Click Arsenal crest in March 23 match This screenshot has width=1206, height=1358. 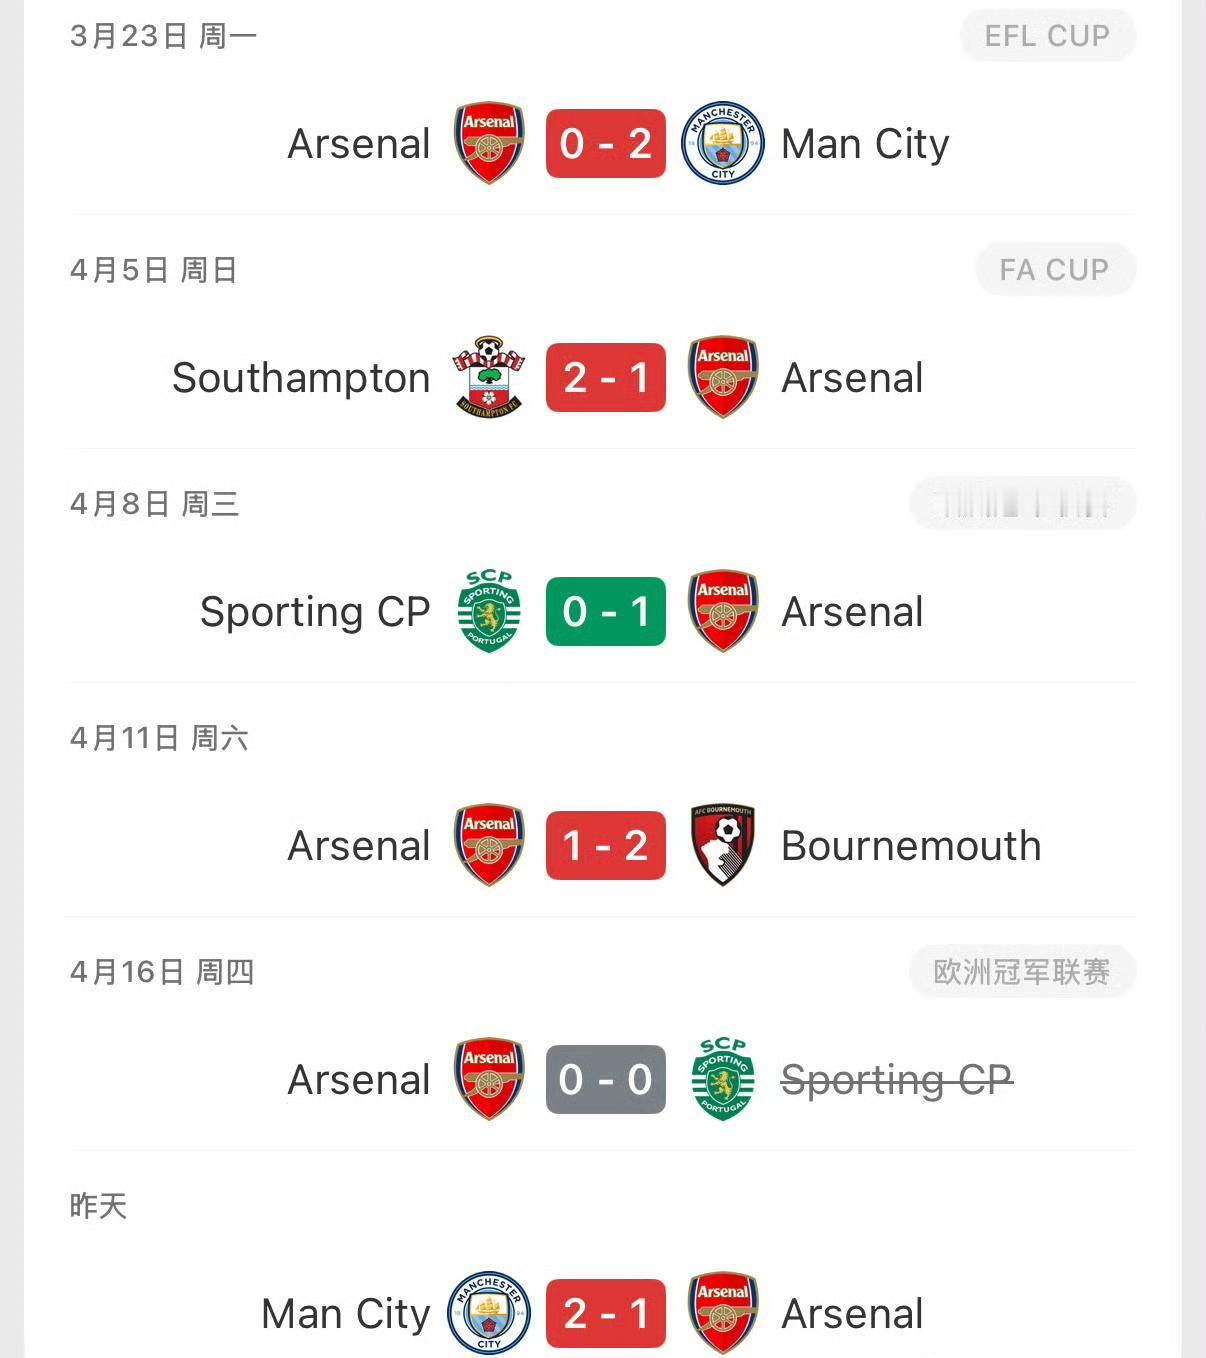click(489, 143)
